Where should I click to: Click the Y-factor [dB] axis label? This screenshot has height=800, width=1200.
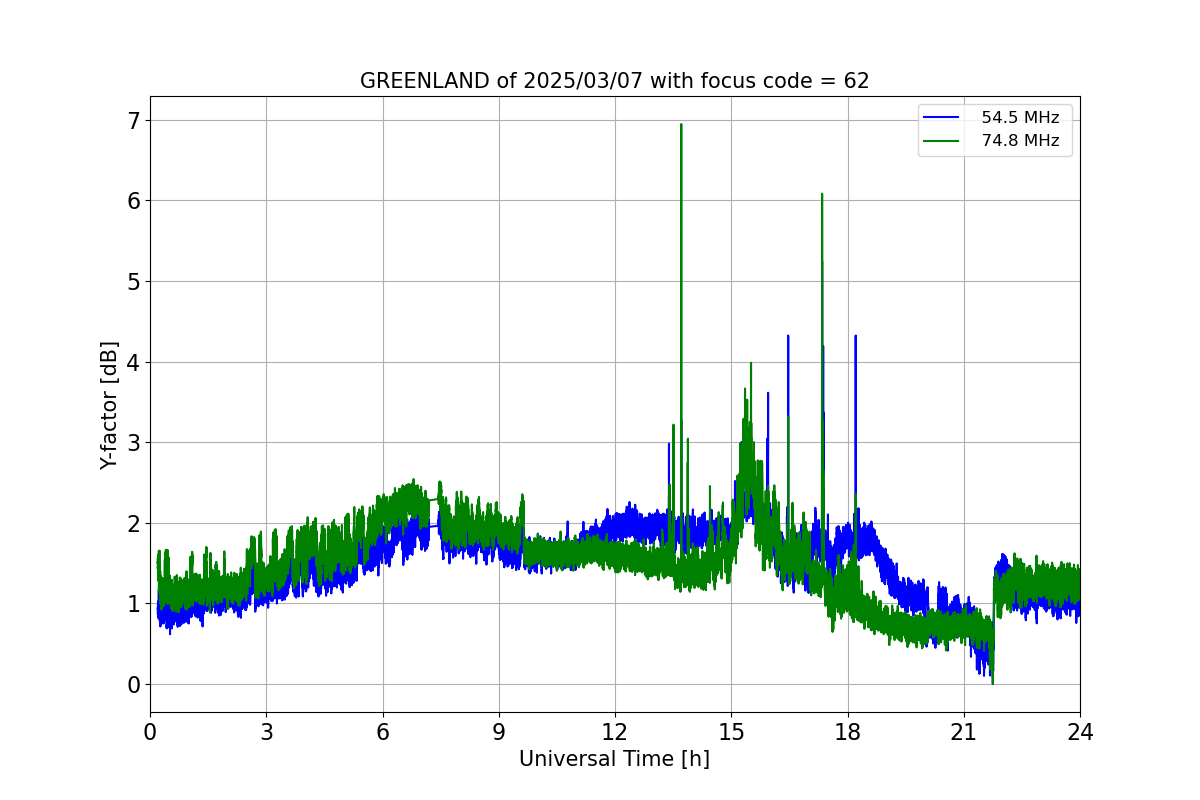pos(109,405)
